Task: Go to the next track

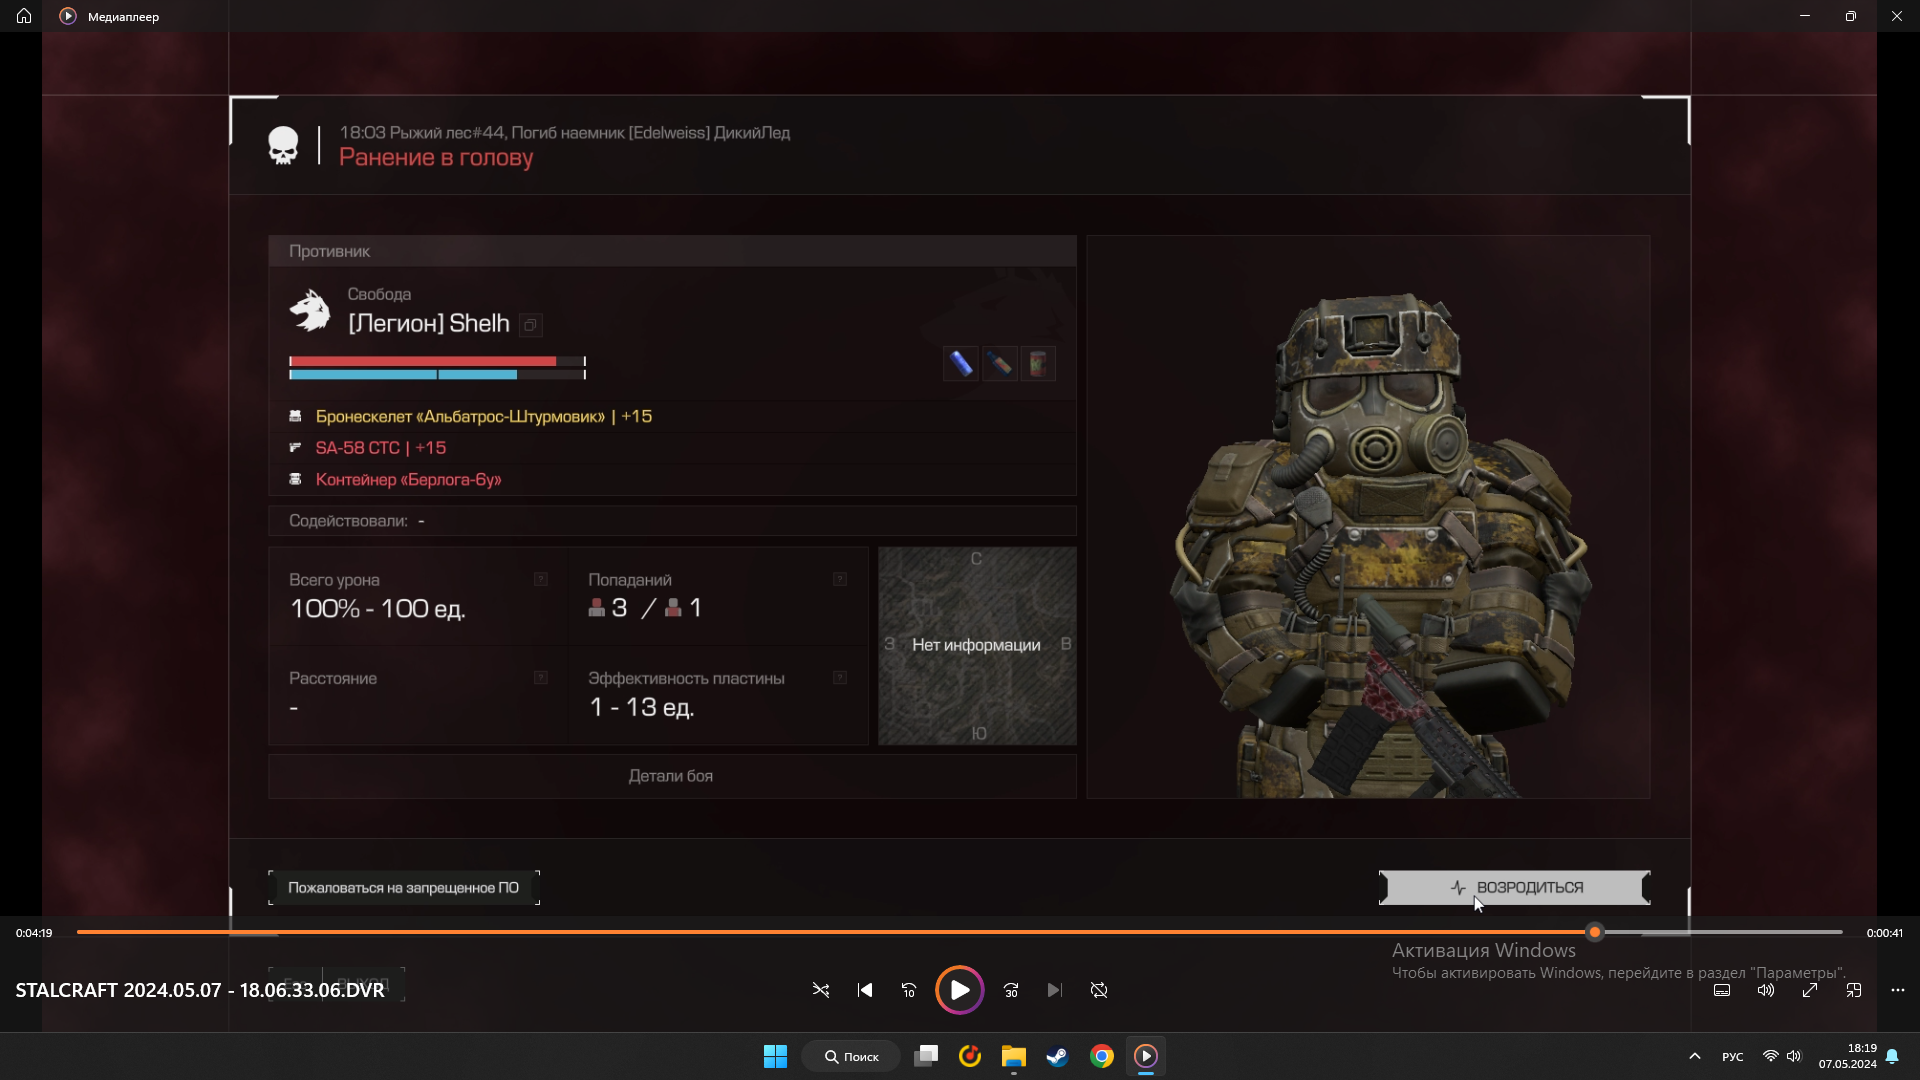Action: click(x=1055, y=990)
